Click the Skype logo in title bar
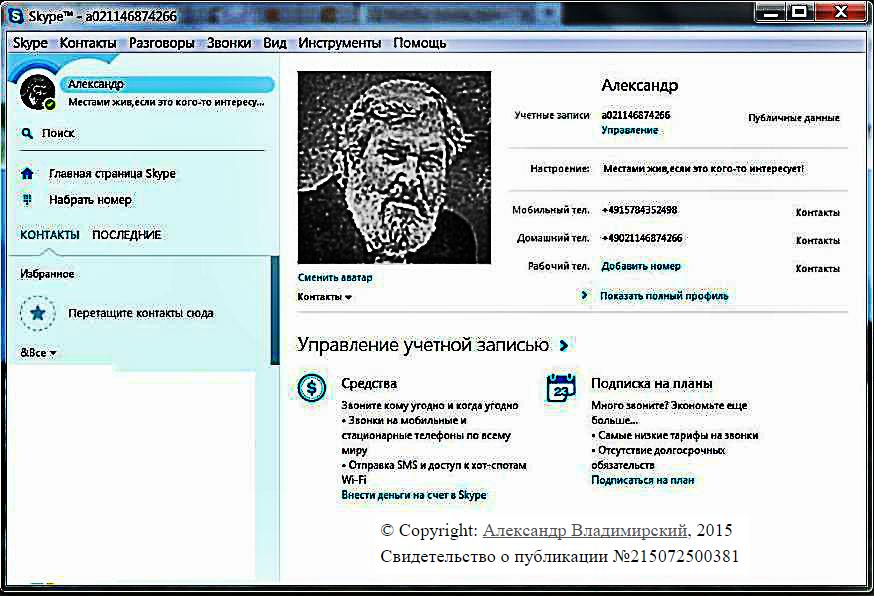This screenshot has height=596, width=874. (16, 16)
